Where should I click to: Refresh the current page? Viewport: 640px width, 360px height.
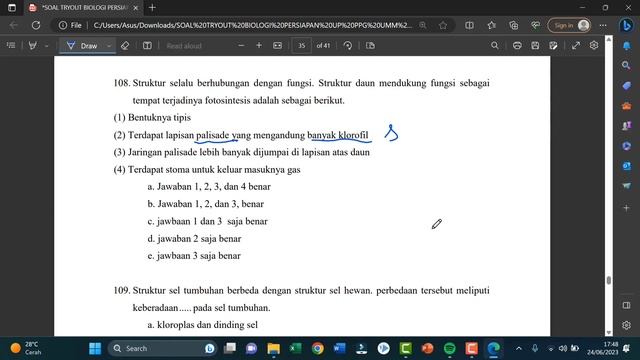coord(36,25)
